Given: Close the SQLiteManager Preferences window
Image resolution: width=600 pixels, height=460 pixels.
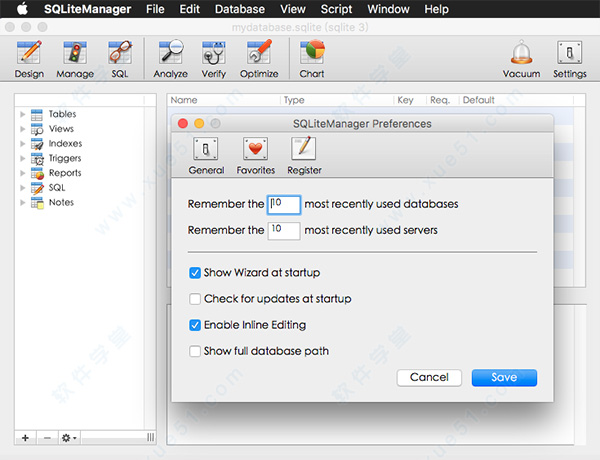Looking at the screenshot, I should [x=183, y=124].
